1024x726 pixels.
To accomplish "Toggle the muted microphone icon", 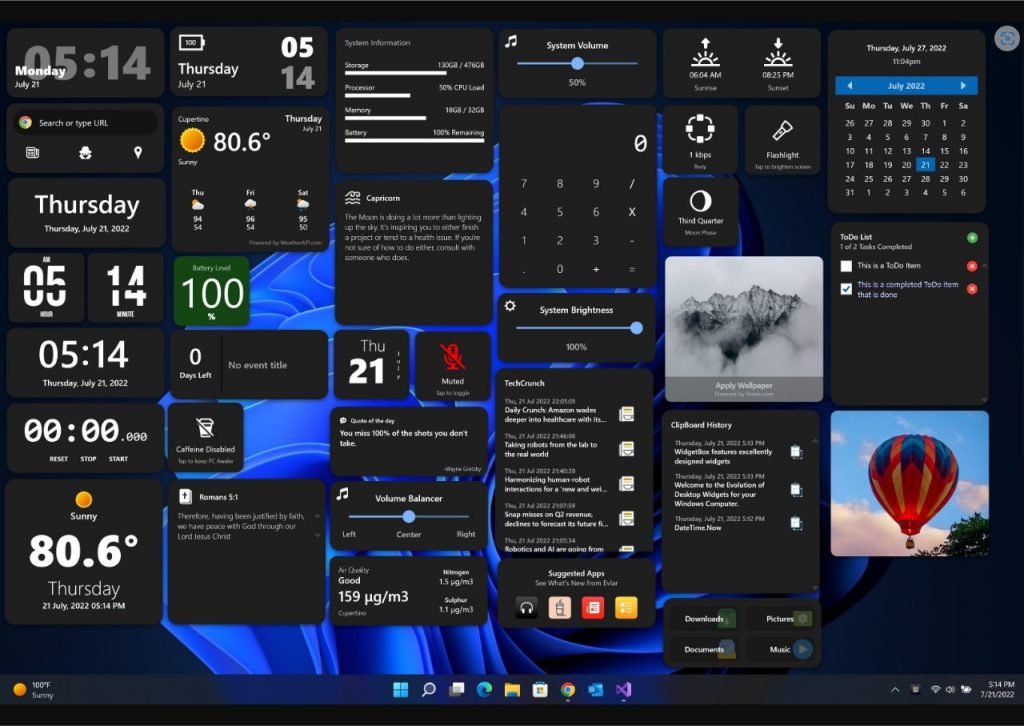I will pos(452,356).
